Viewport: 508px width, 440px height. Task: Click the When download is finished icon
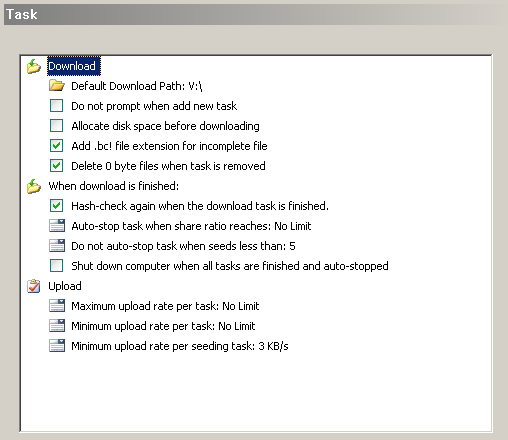click(34, 186)
